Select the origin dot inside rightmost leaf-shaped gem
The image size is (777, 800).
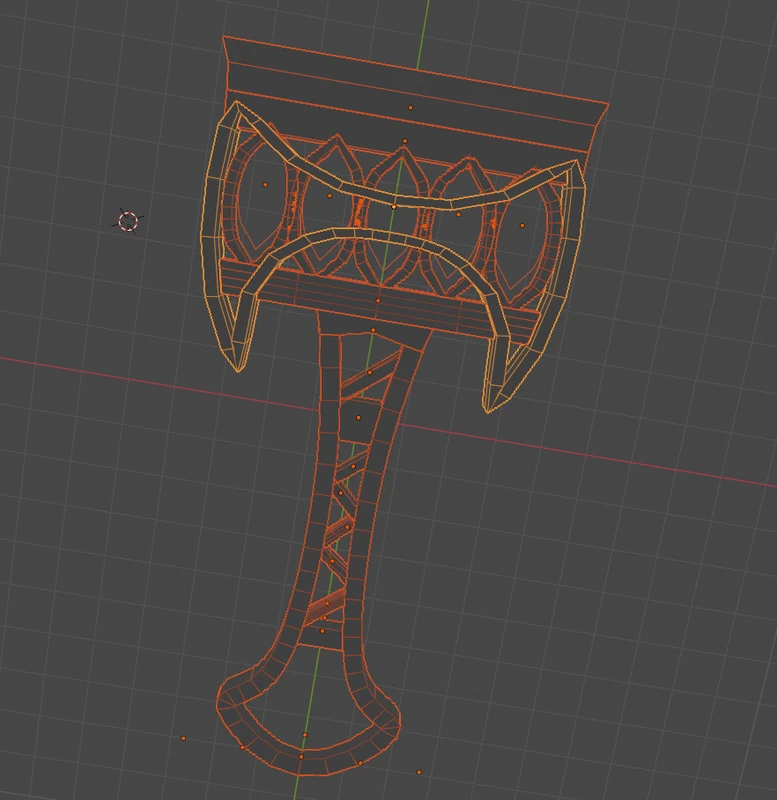coord(522,226)
